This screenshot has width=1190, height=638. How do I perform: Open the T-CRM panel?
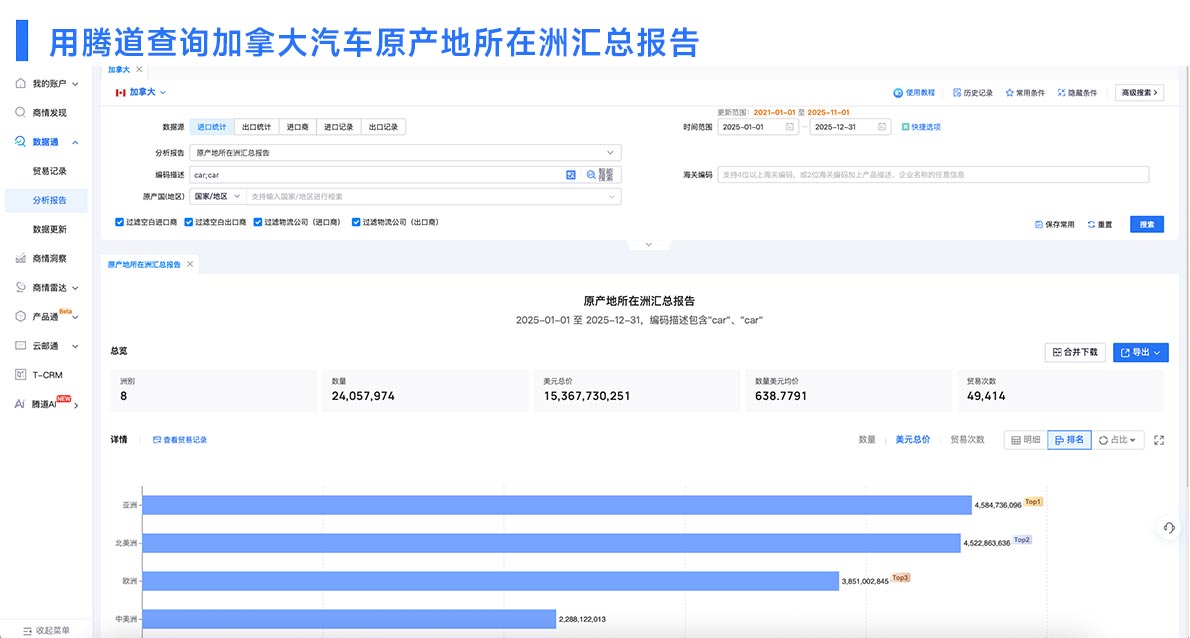(x=42, y=374)
